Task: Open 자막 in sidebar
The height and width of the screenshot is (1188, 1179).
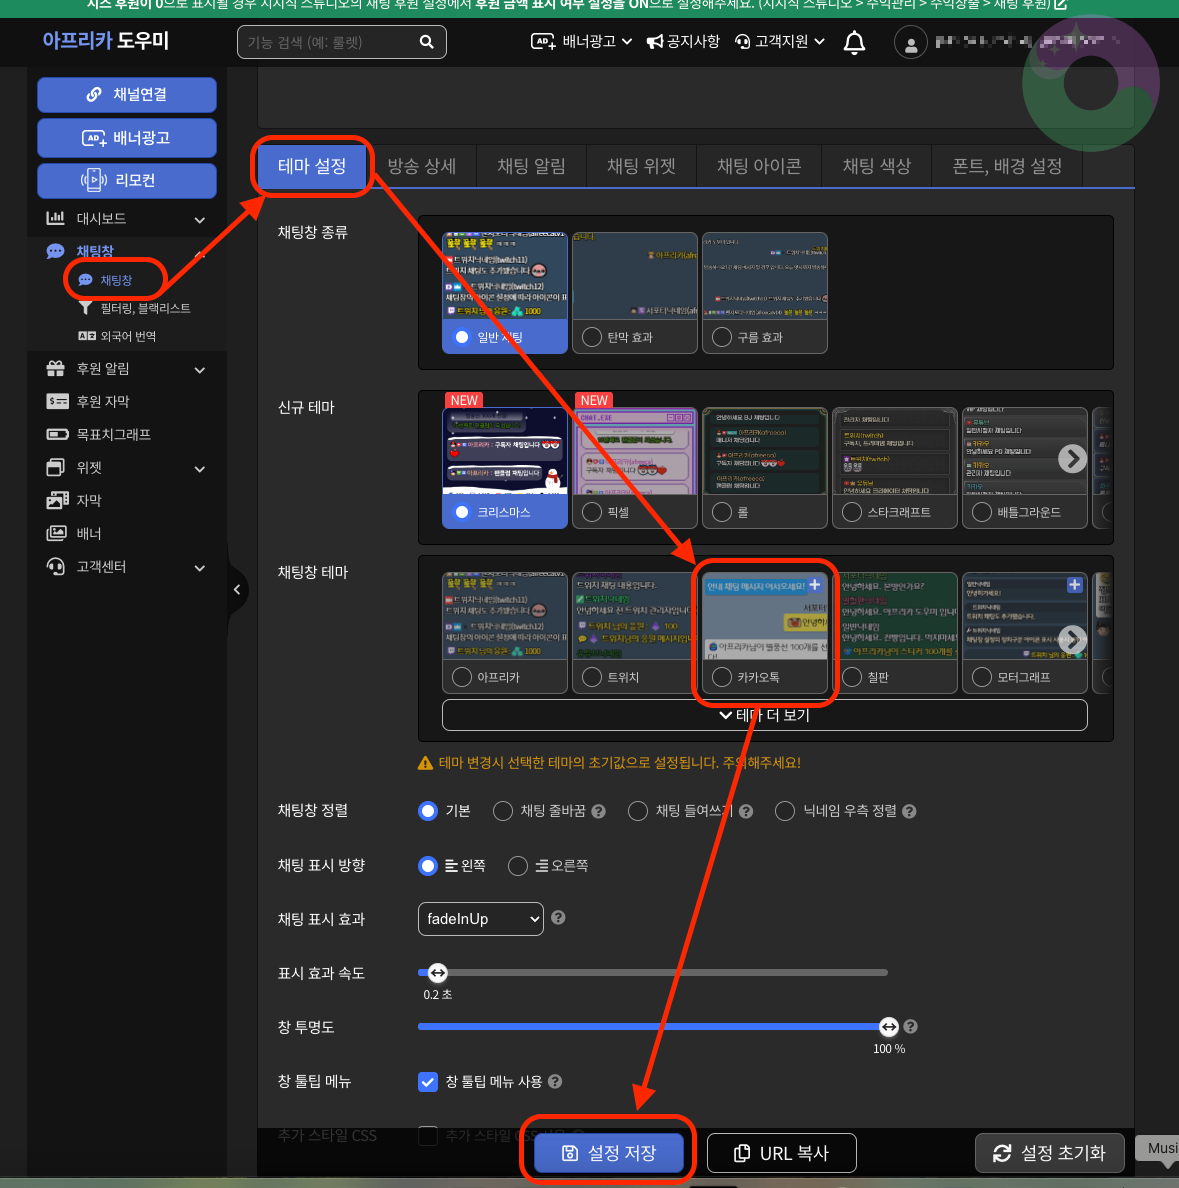Action: coord(89,500)
